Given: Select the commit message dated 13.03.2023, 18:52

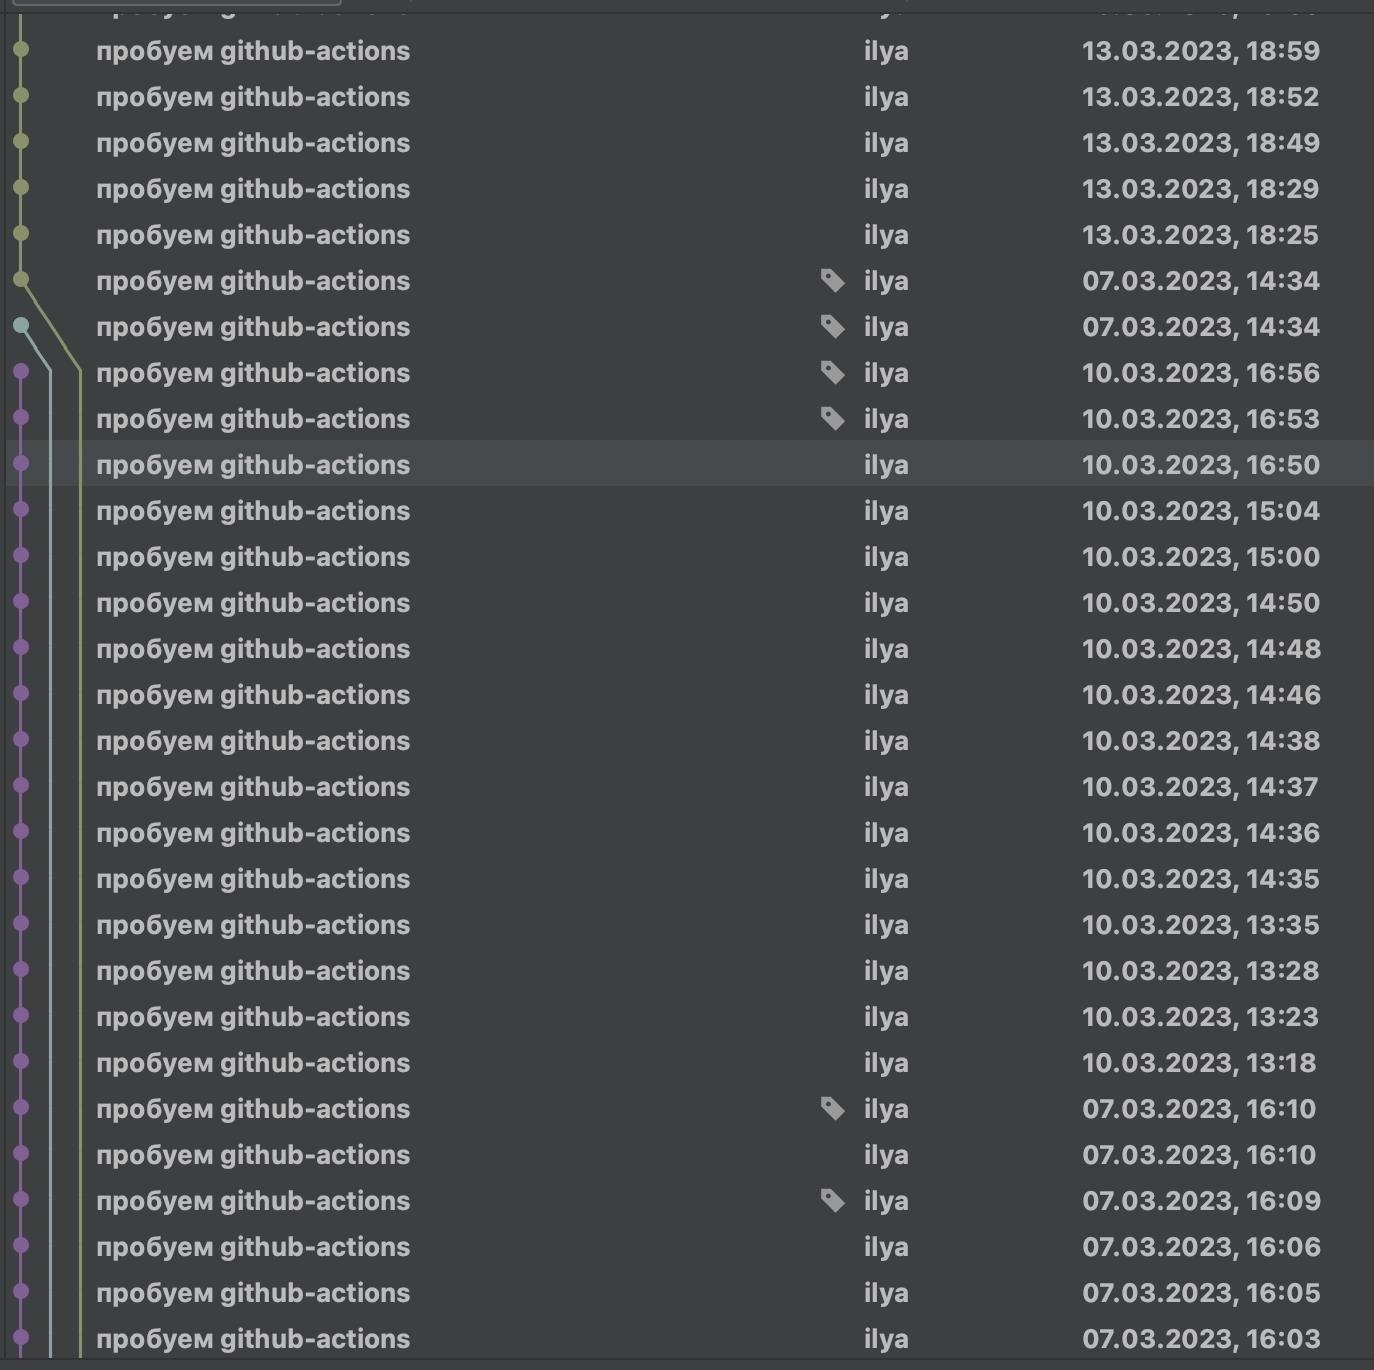Looking at the screenshot, I should tap(253, 97).
